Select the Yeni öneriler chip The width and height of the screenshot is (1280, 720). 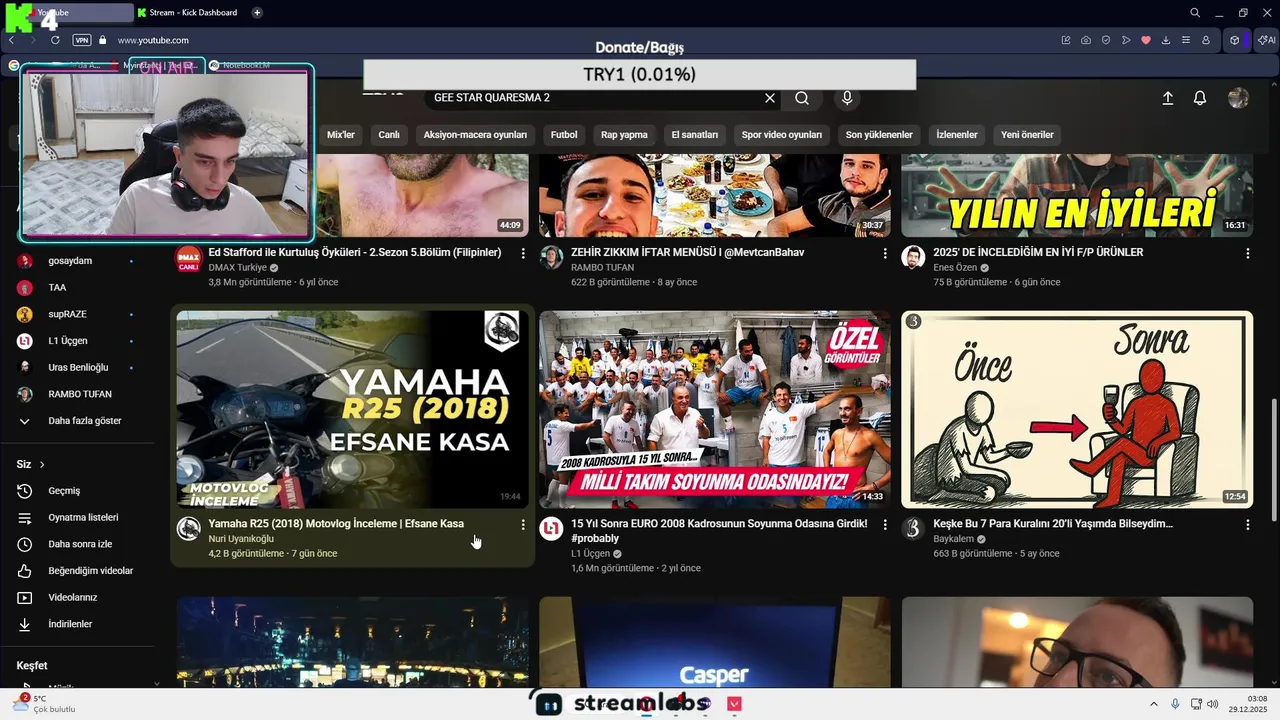pos(1027,135)
